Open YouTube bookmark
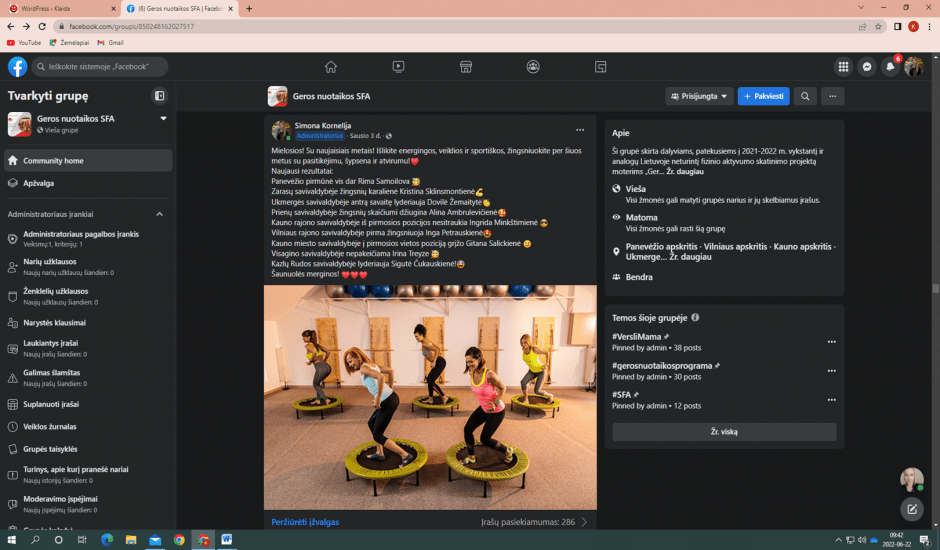The height and width of the screenshot is (550, 940). point(25,43)
